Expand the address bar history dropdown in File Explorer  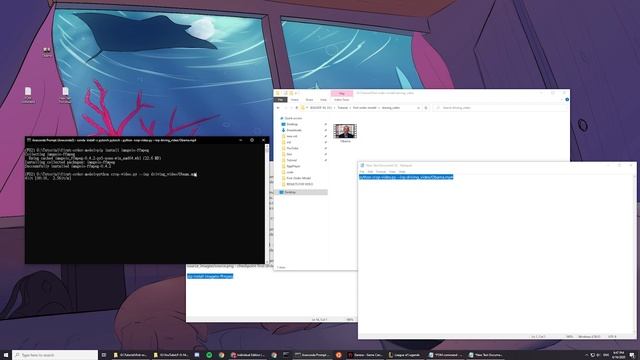(x=418, y=108)
